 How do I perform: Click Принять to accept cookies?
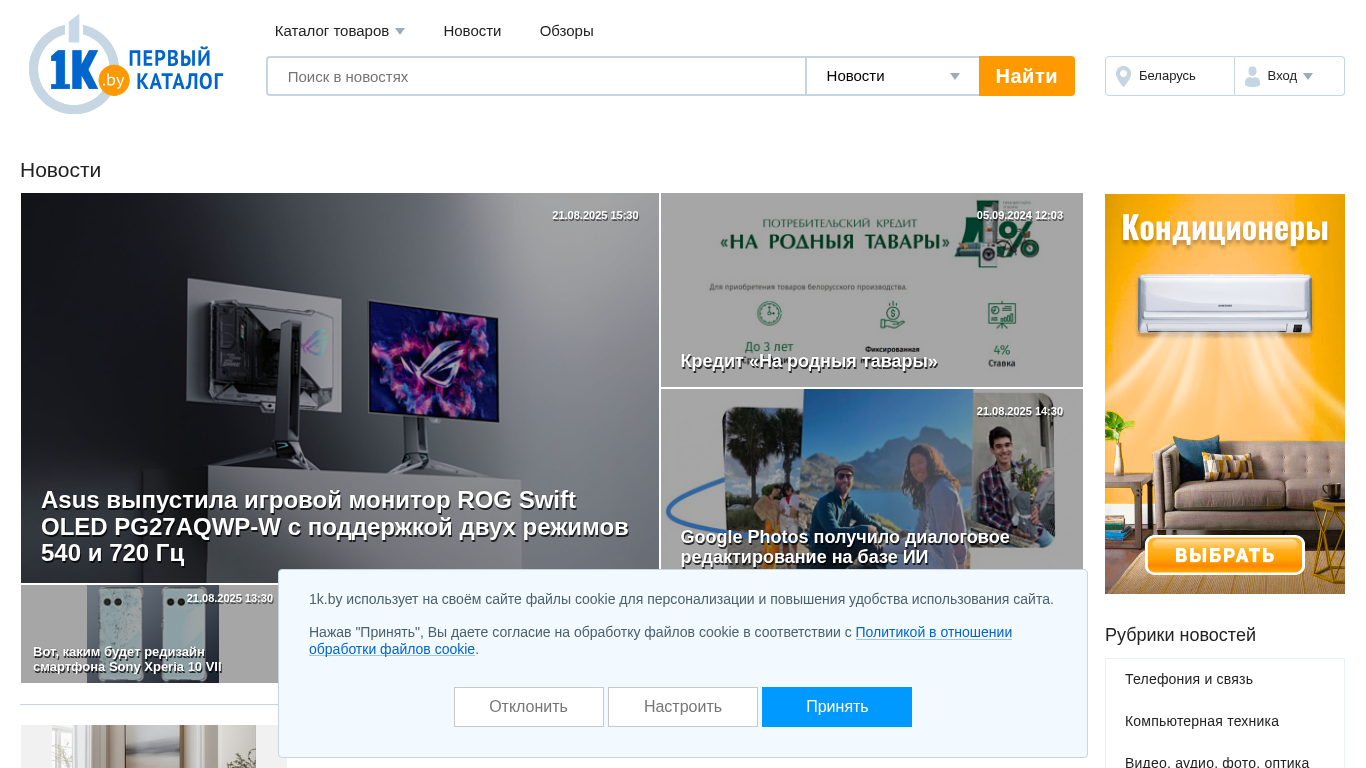tap(837, 707)
